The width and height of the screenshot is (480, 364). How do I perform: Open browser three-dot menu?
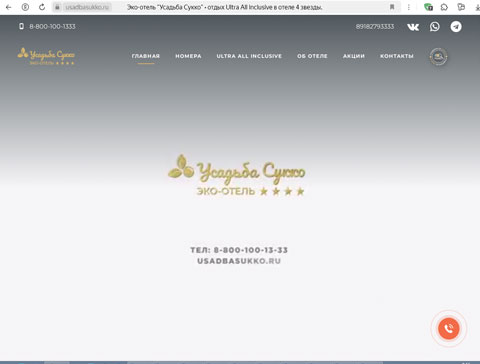[409, 7]
